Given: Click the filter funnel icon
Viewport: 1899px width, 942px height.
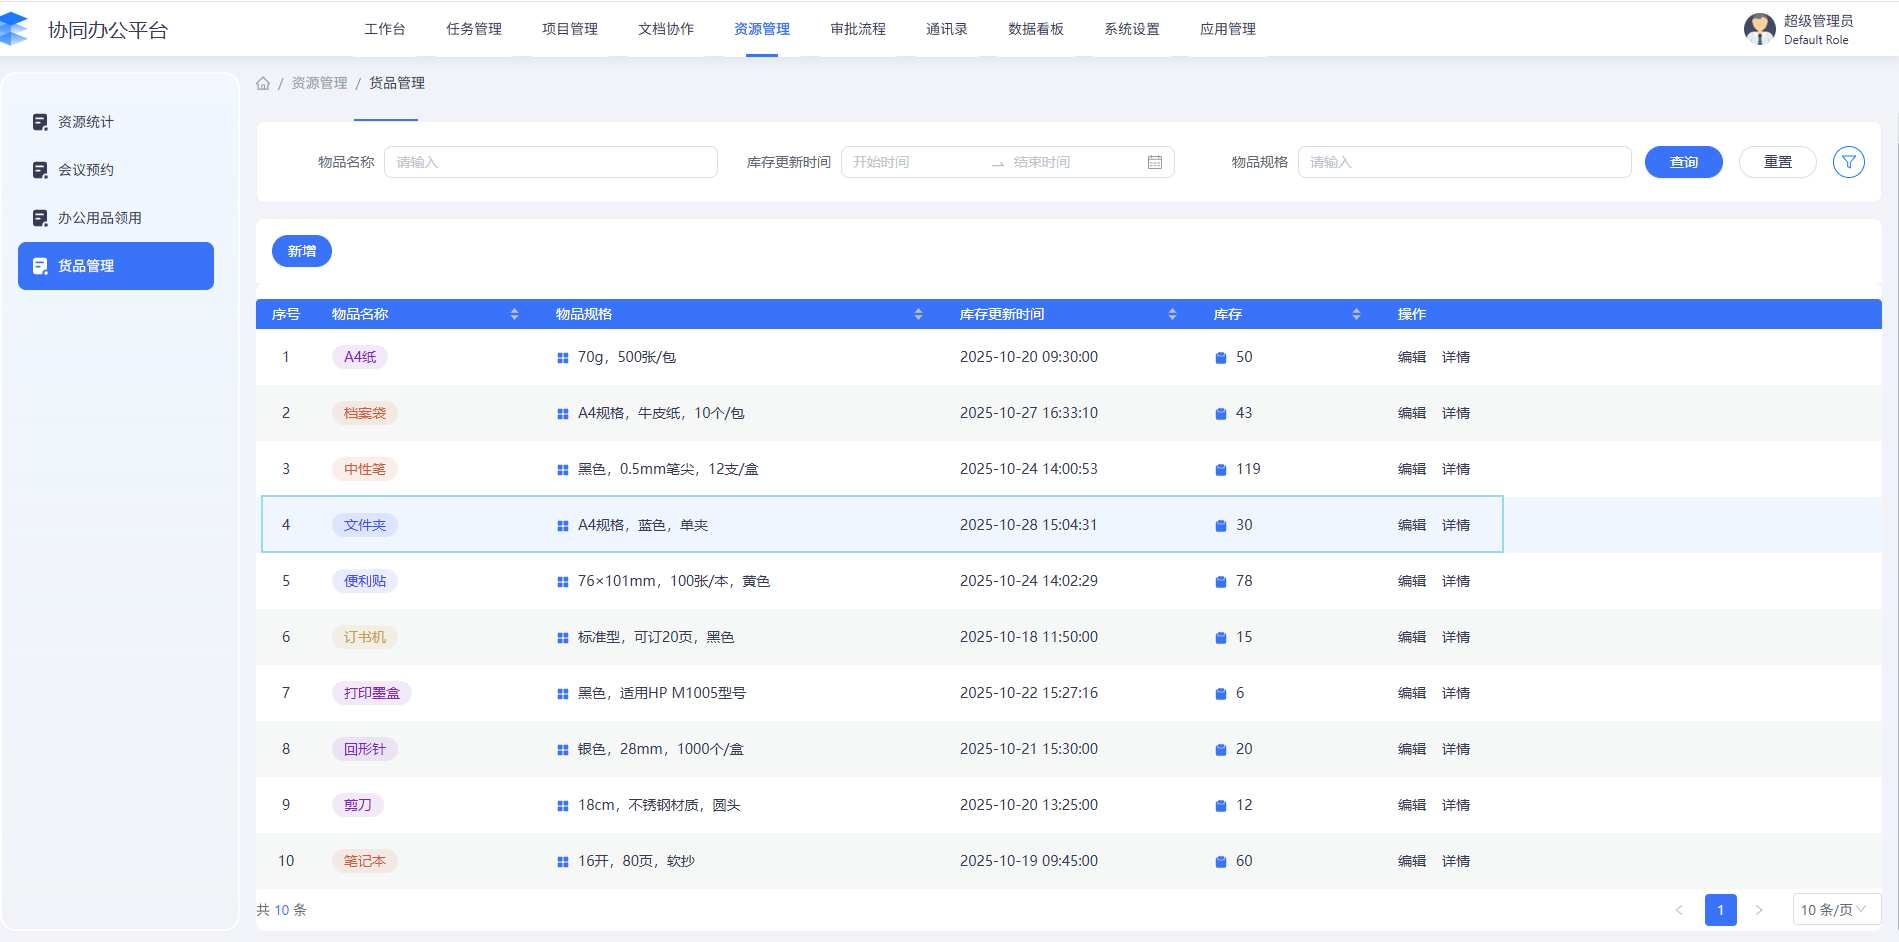Looking at the screenshot, I should (x=1848, y=162).
